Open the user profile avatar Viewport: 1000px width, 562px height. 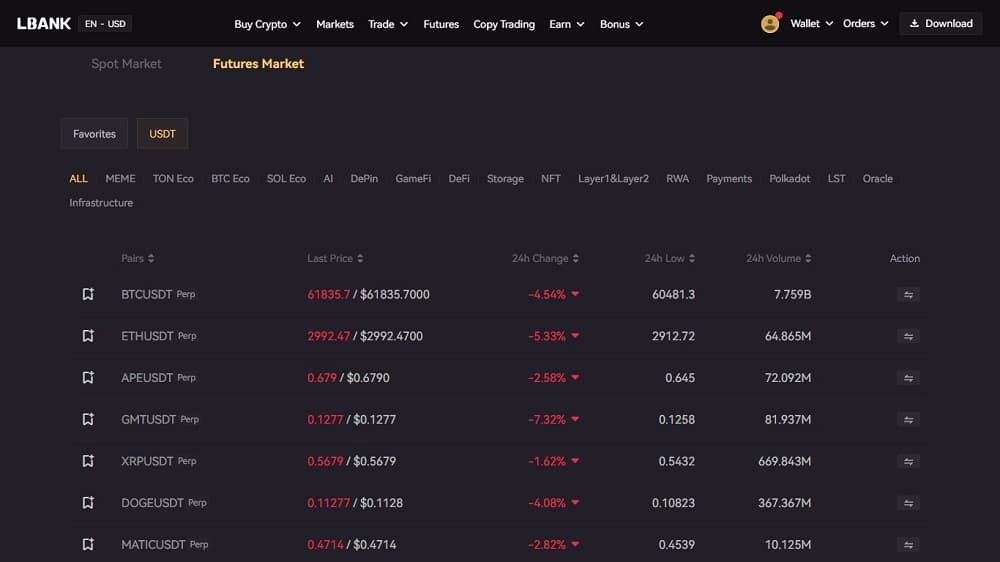pyautogui.click(x=770, y=24)
